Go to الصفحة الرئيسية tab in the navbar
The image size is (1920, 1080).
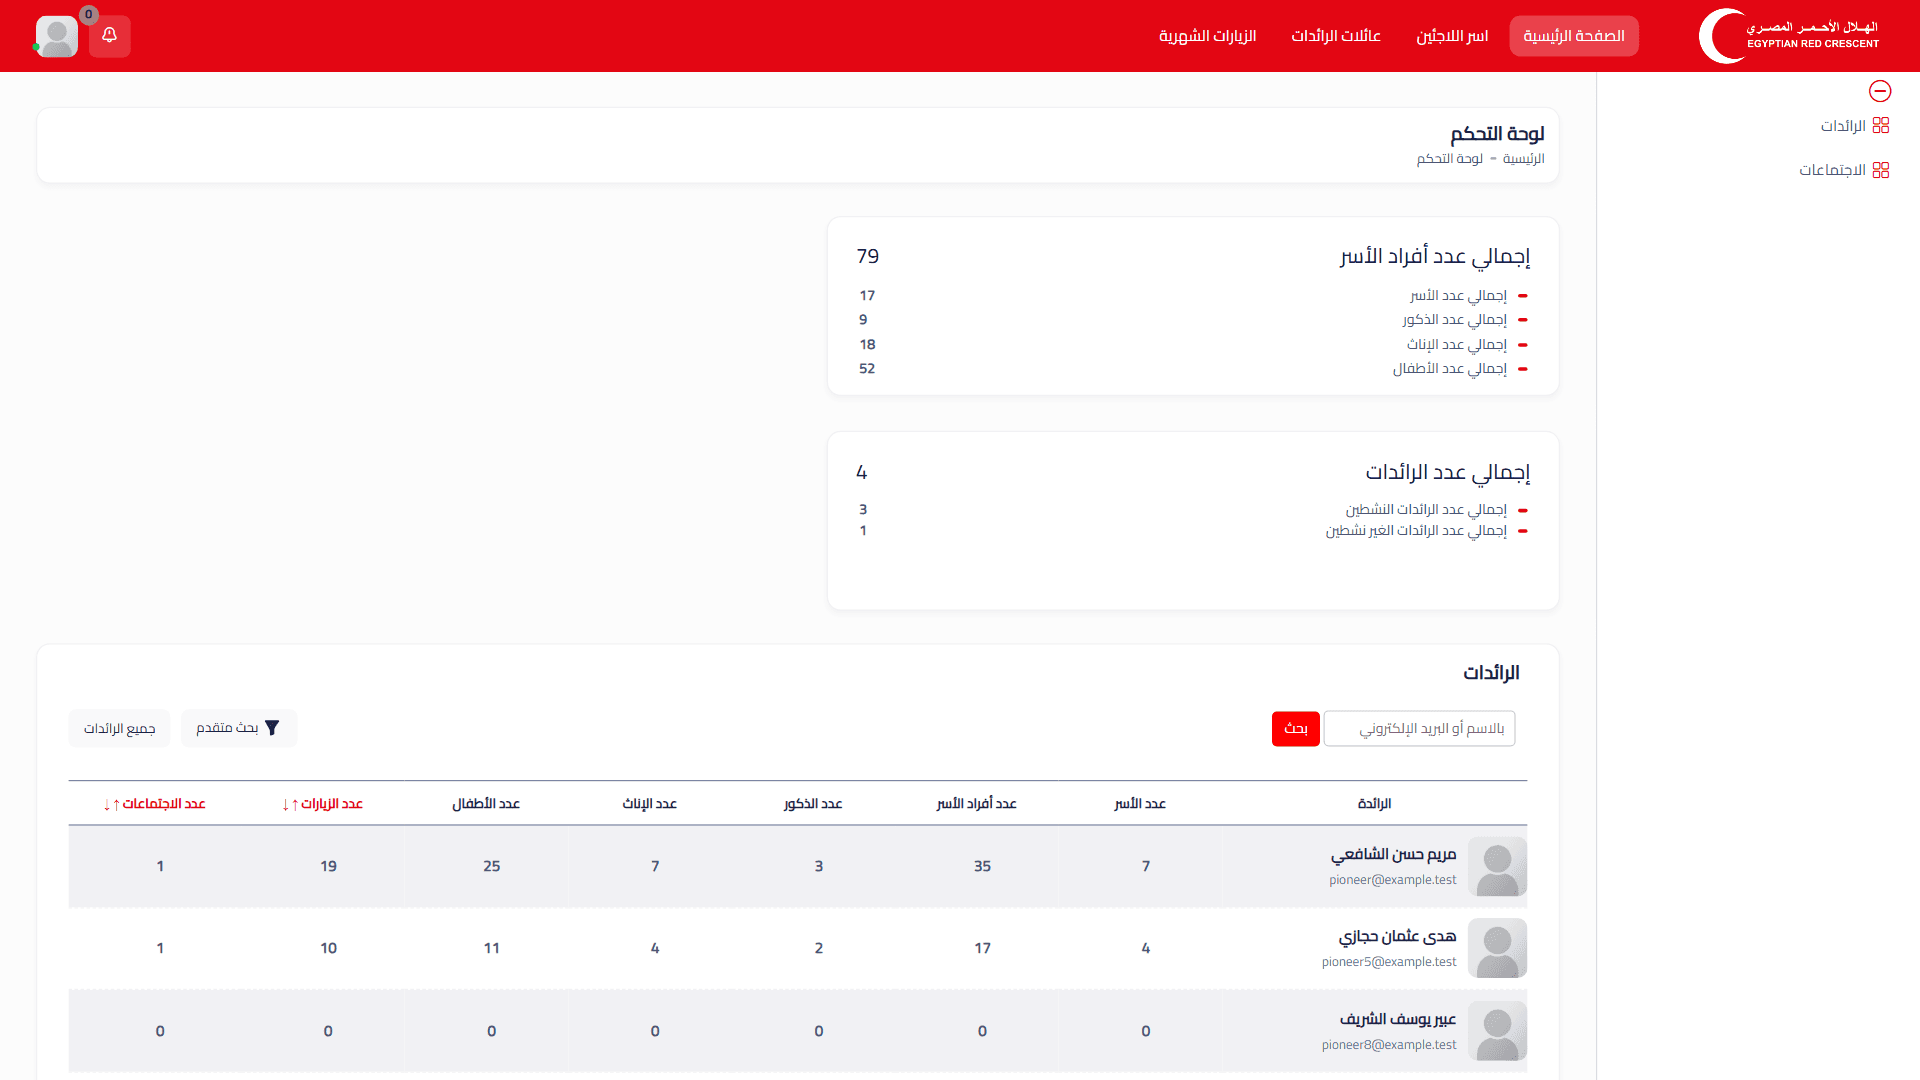tap(1574, 36)
